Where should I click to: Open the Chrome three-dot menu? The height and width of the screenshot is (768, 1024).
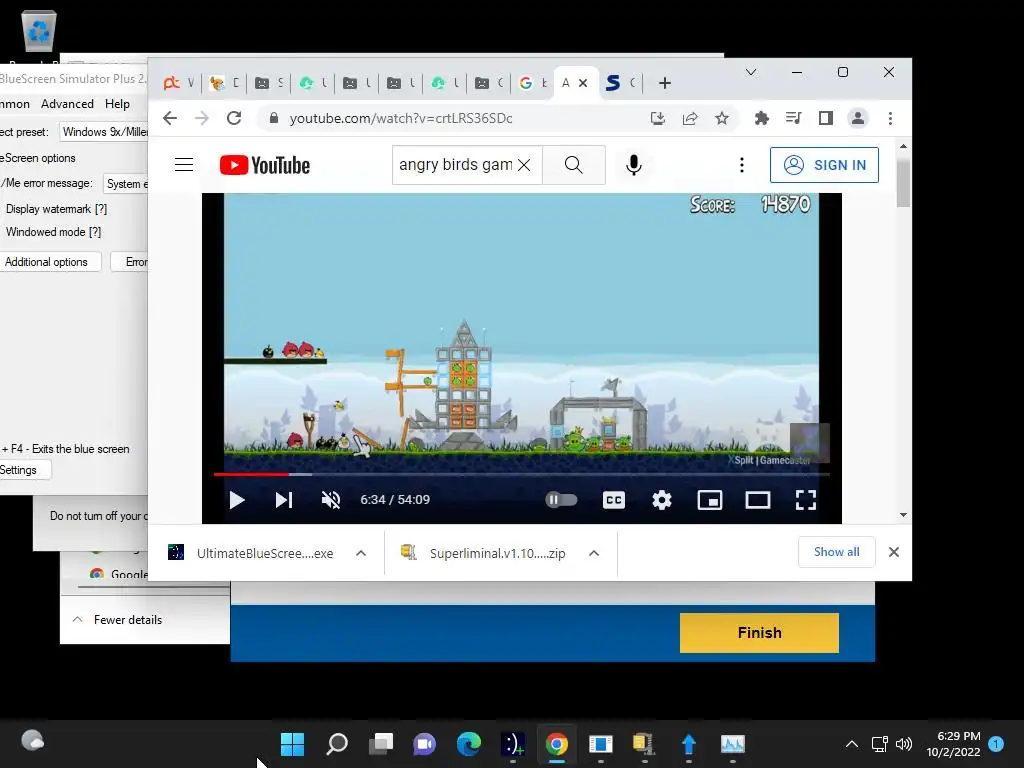(890, 118)
